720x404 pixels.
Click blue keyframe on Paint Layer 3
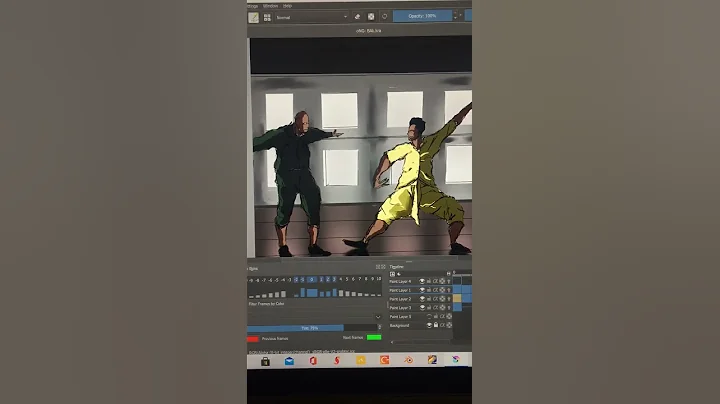[457, 307]
